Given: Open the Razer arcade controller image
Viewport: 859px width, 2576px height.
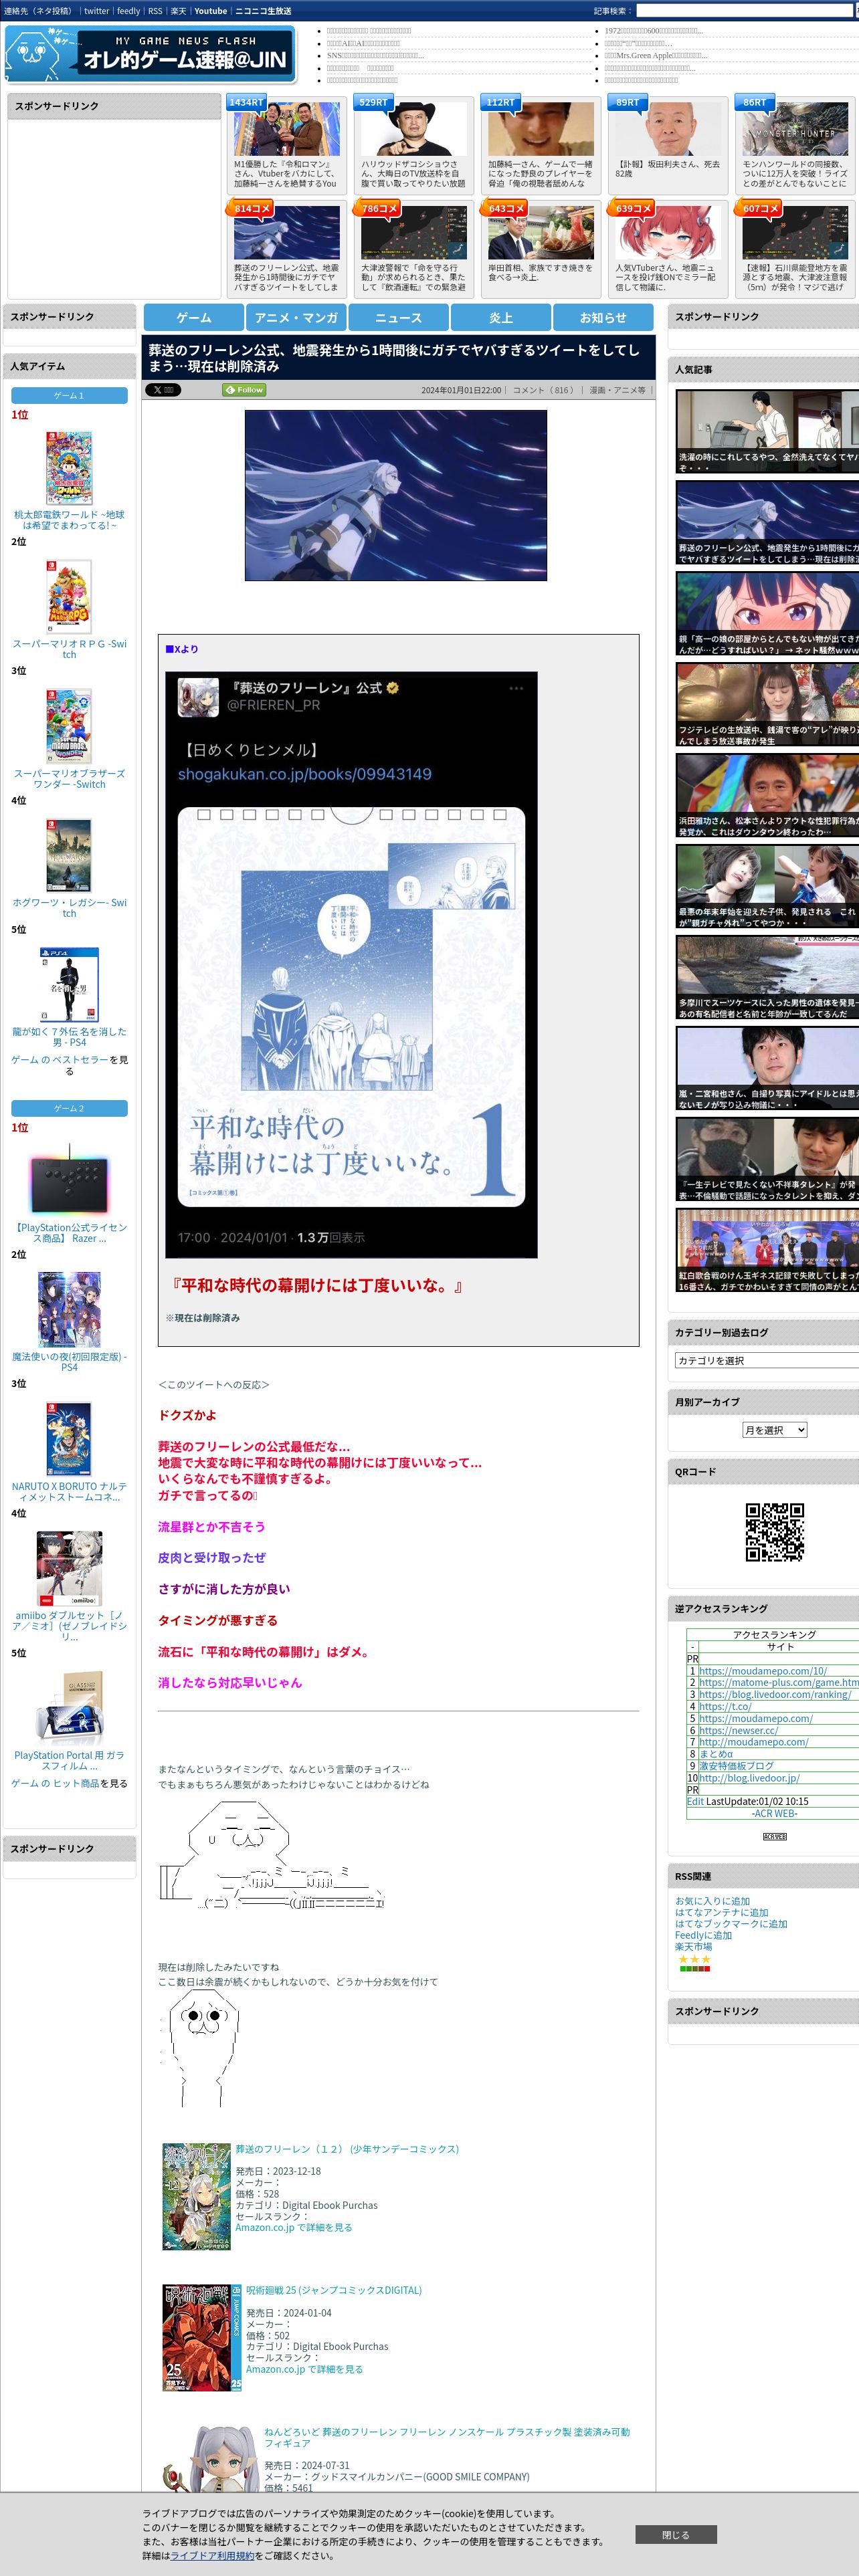Looking at the screenshot, I should (x=69, y=1182).
